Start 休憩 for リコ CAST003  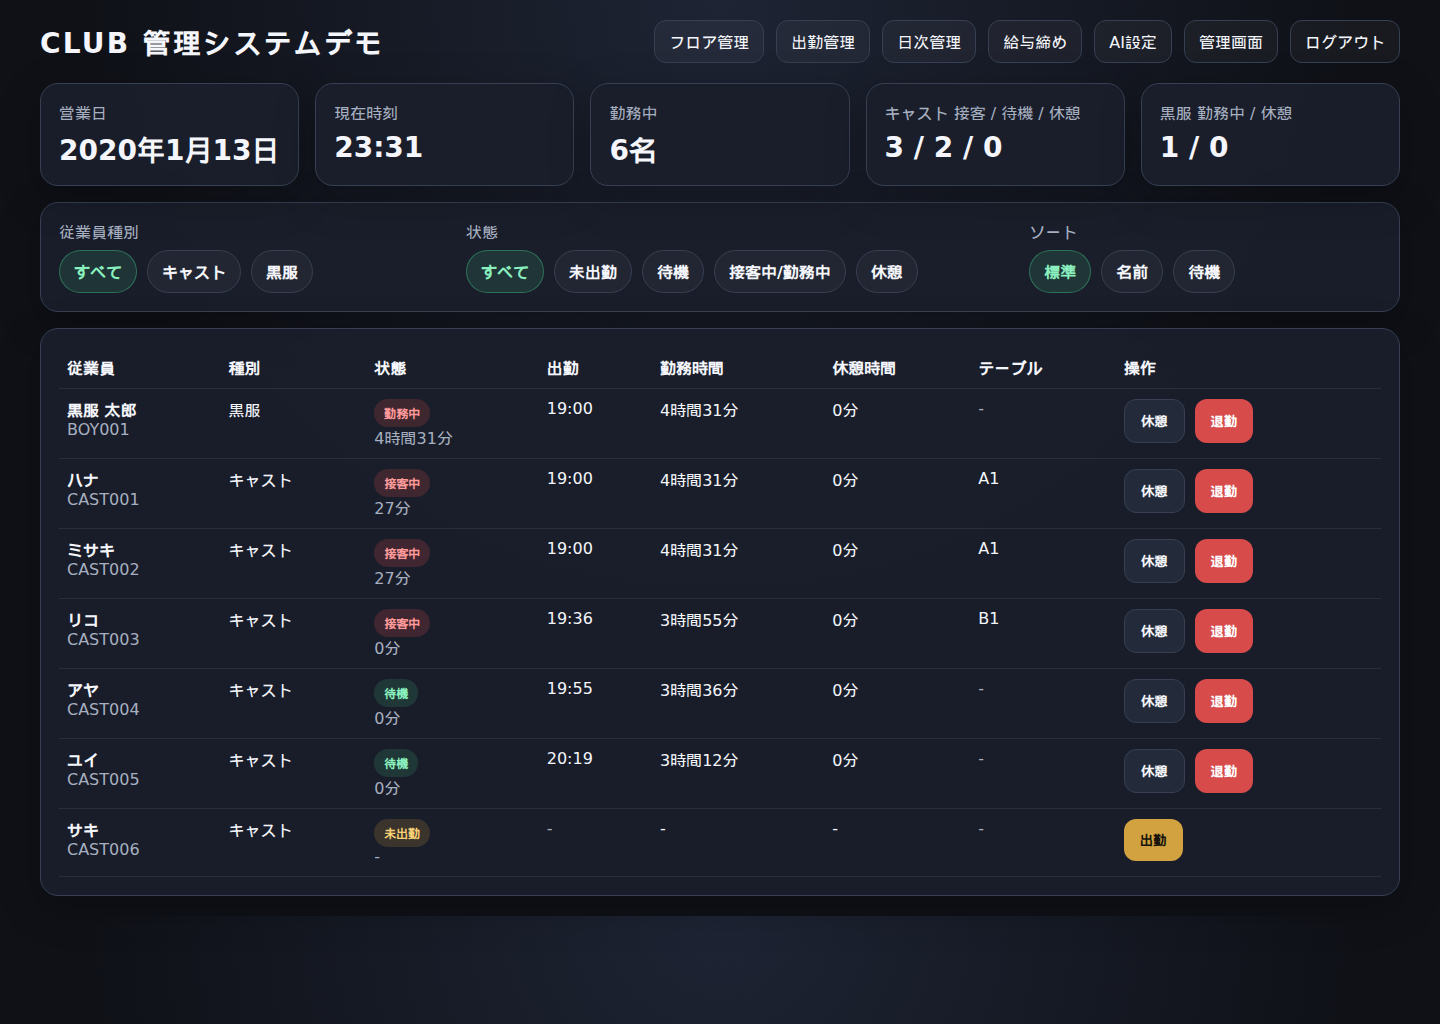1154,631
